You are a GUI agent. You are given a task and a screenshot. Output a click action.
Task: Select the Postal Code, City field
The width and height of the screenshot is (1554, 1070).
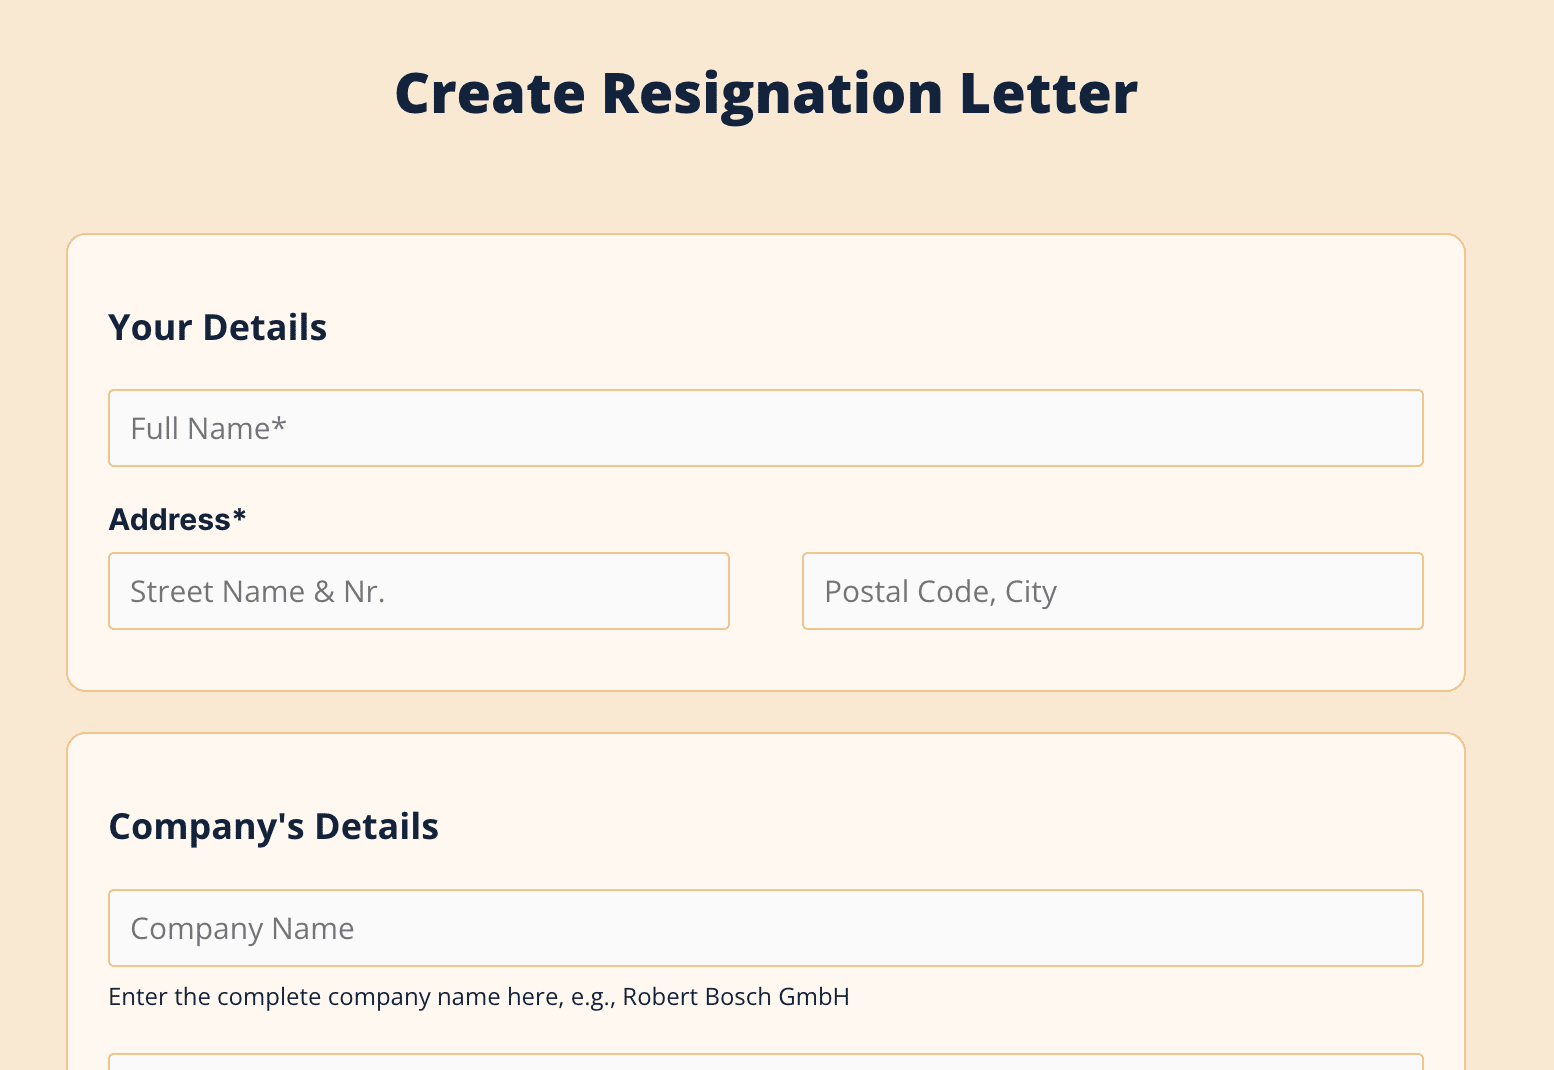click(1112, 591)
